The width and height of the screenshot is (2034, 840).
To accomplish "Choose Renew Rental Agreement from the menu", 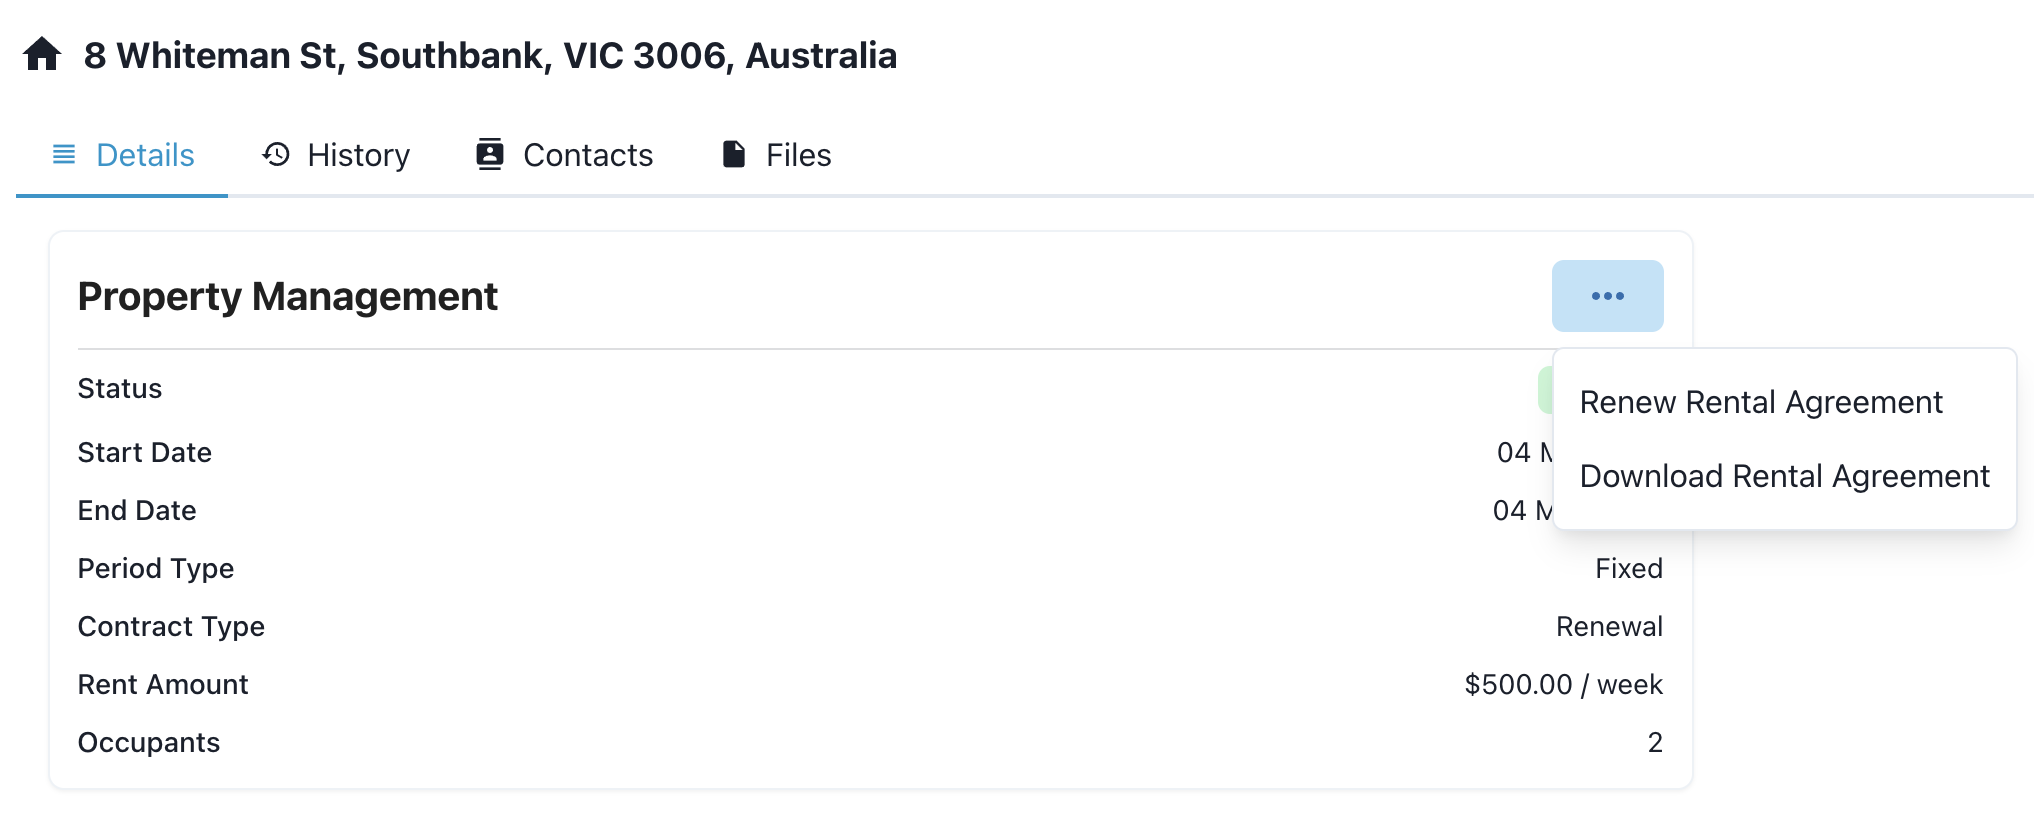I will pyautogui.click(x=1760, y=402).
